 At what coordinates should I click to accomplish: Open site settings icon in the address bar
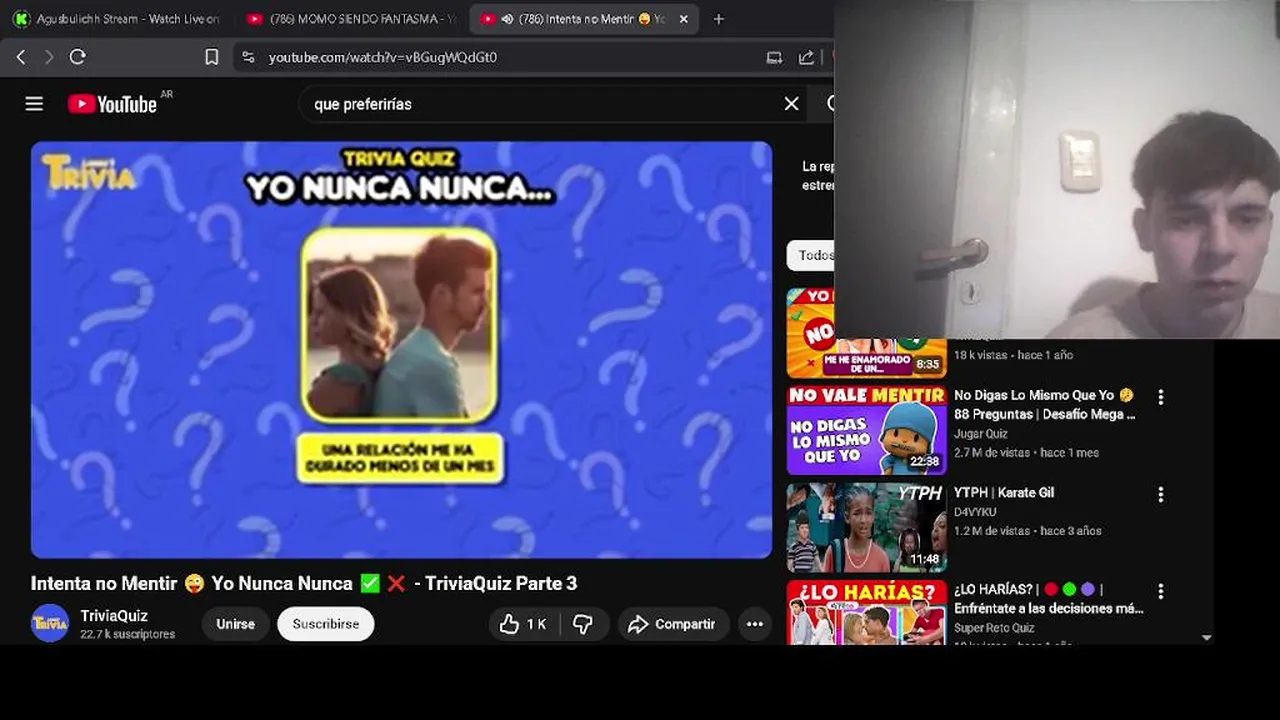click(x=249, y=57)
